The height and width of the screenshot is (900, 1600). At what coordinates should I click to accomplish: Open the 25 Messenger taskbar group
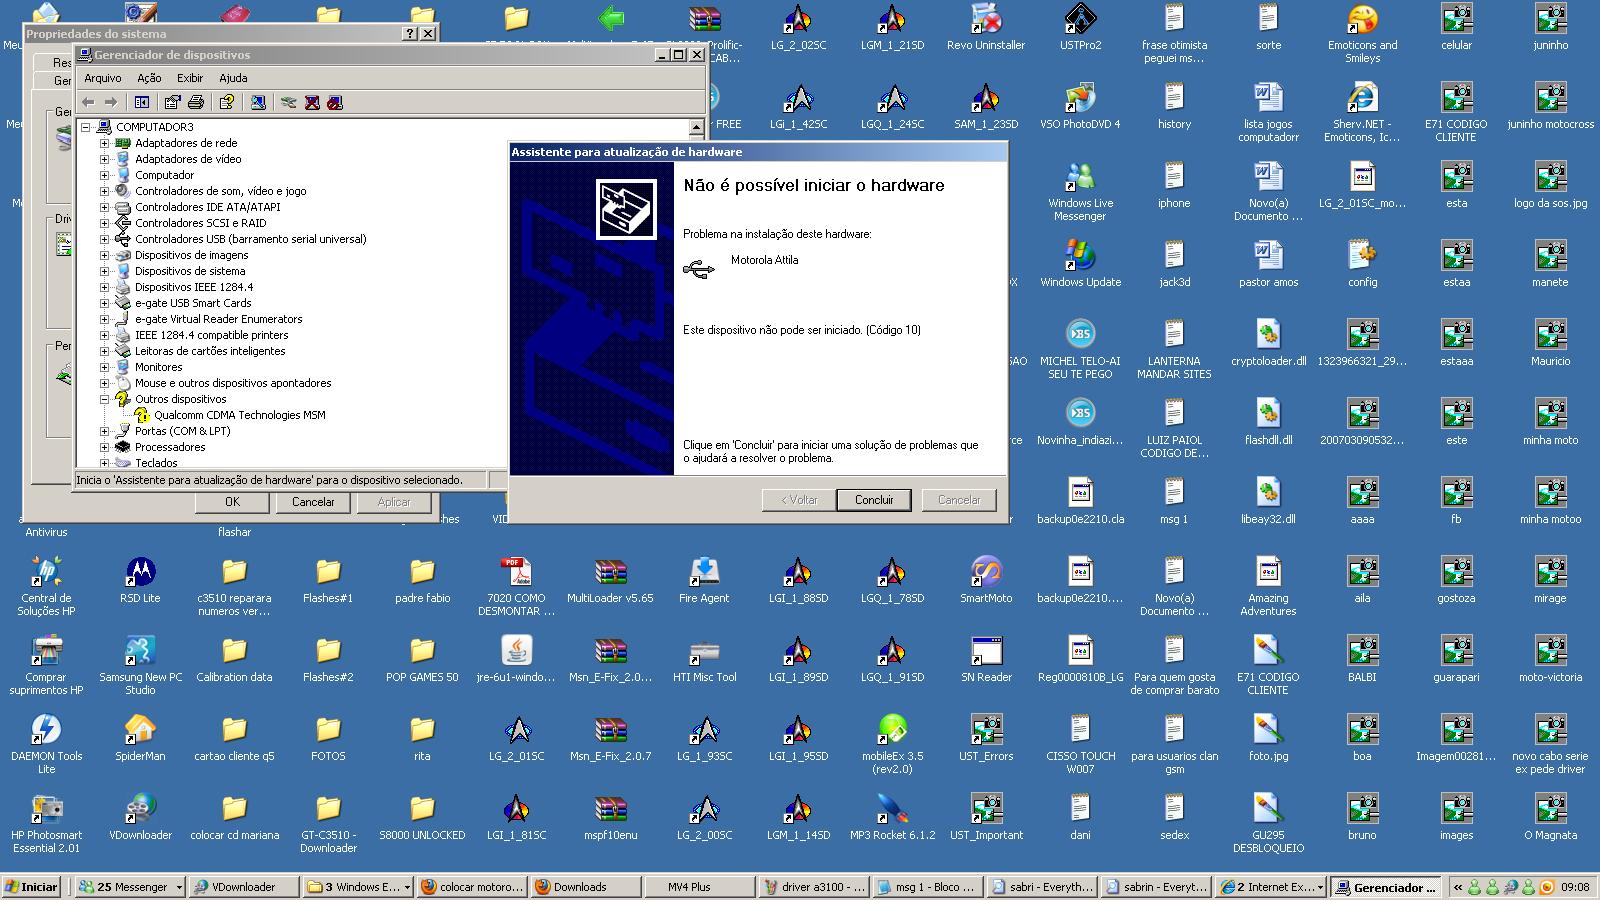[130, 887]
